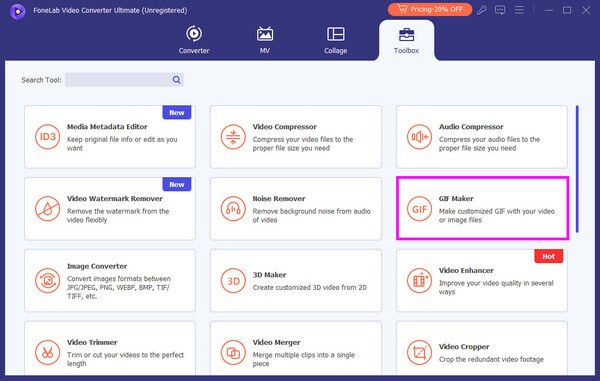This screenshot has width=600, height=381.
Task: Click the Video Watermark Remover icon
Action: (47, 208)
